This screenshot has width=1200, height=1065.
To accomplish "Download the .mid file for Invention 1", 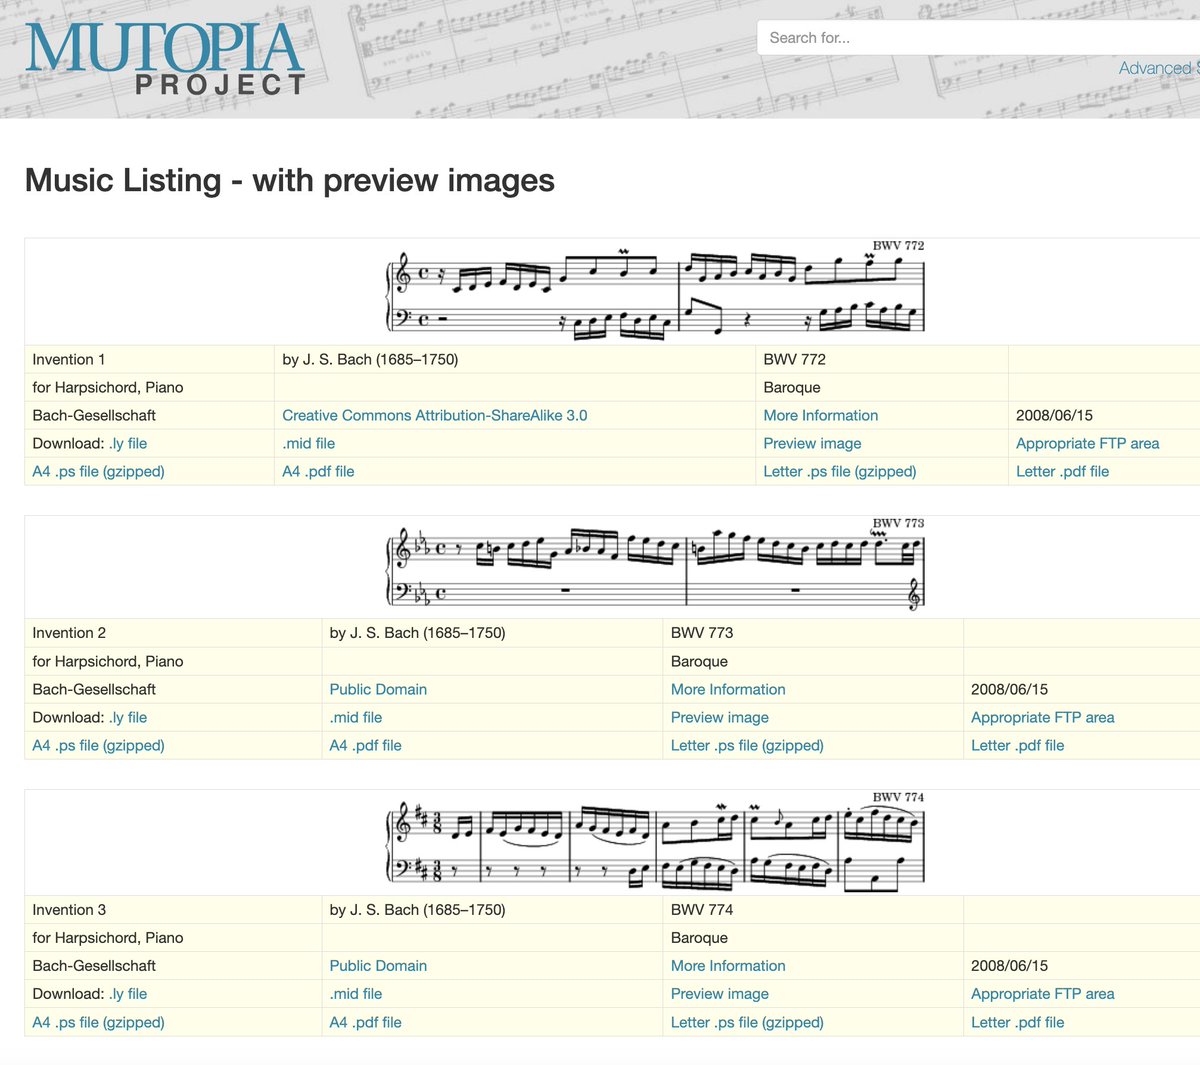I will click(x=308, y=443).
